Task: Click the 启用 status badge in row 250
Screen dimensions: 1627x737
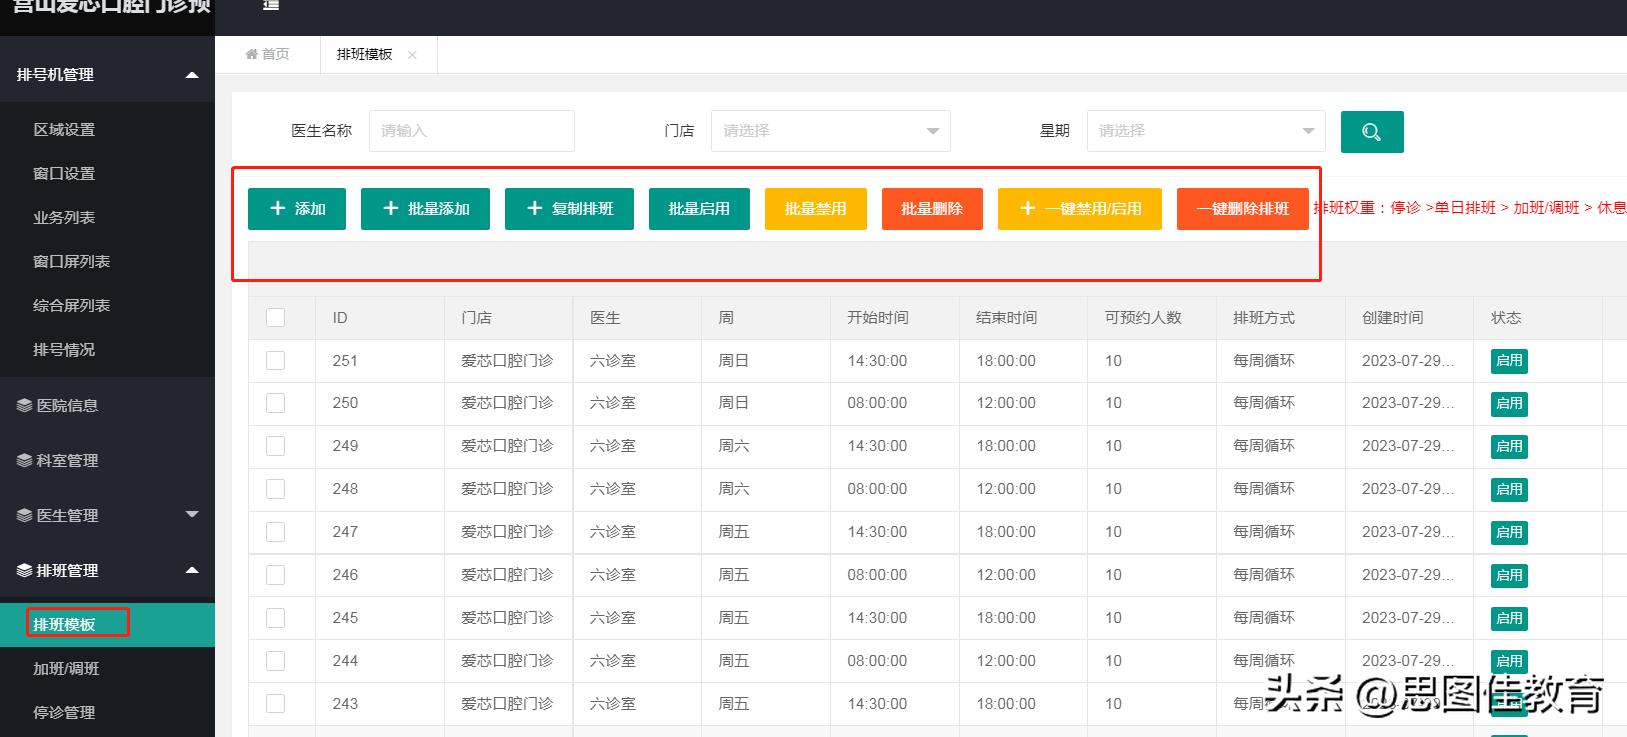Action: [x=1509, y=404]
